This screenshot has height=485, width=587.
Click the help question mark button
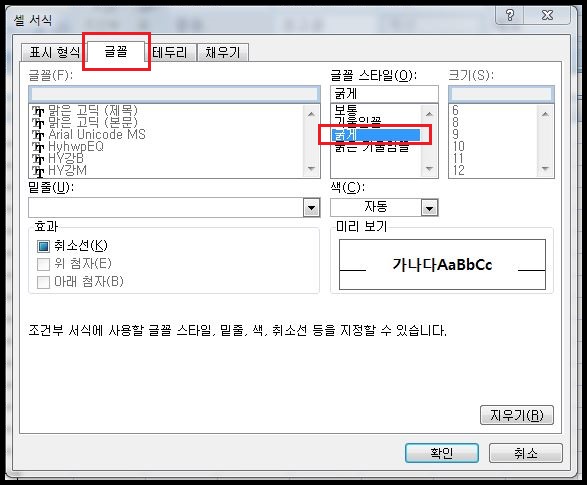pos(510,15)
